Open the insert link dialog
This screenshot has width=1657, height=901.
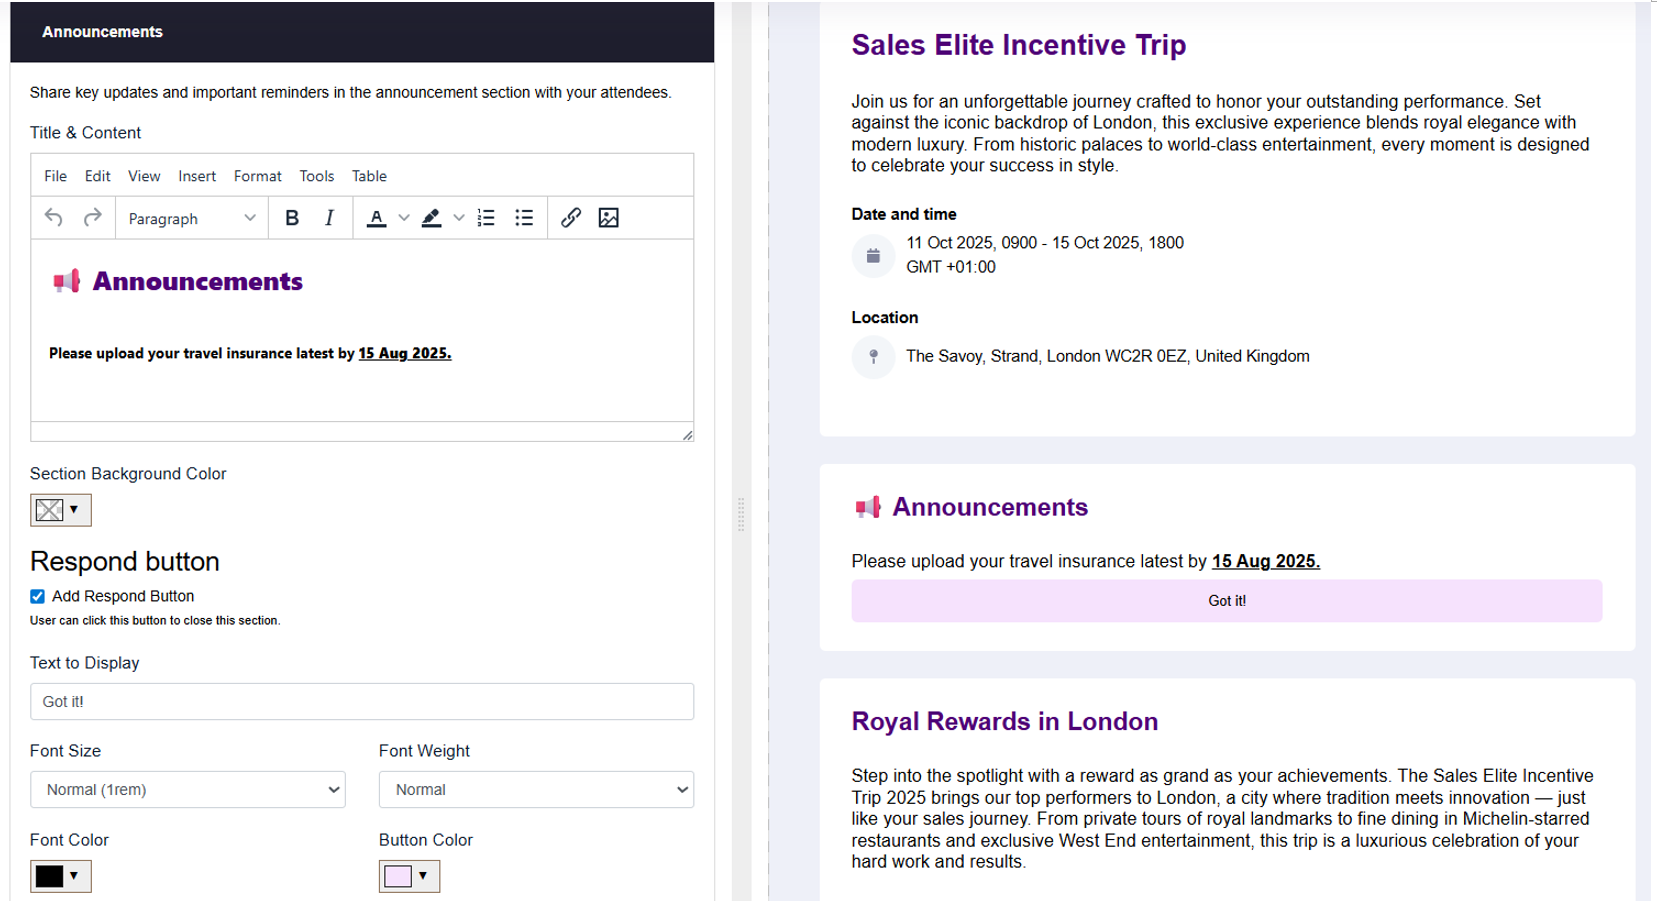pos(571,218)
